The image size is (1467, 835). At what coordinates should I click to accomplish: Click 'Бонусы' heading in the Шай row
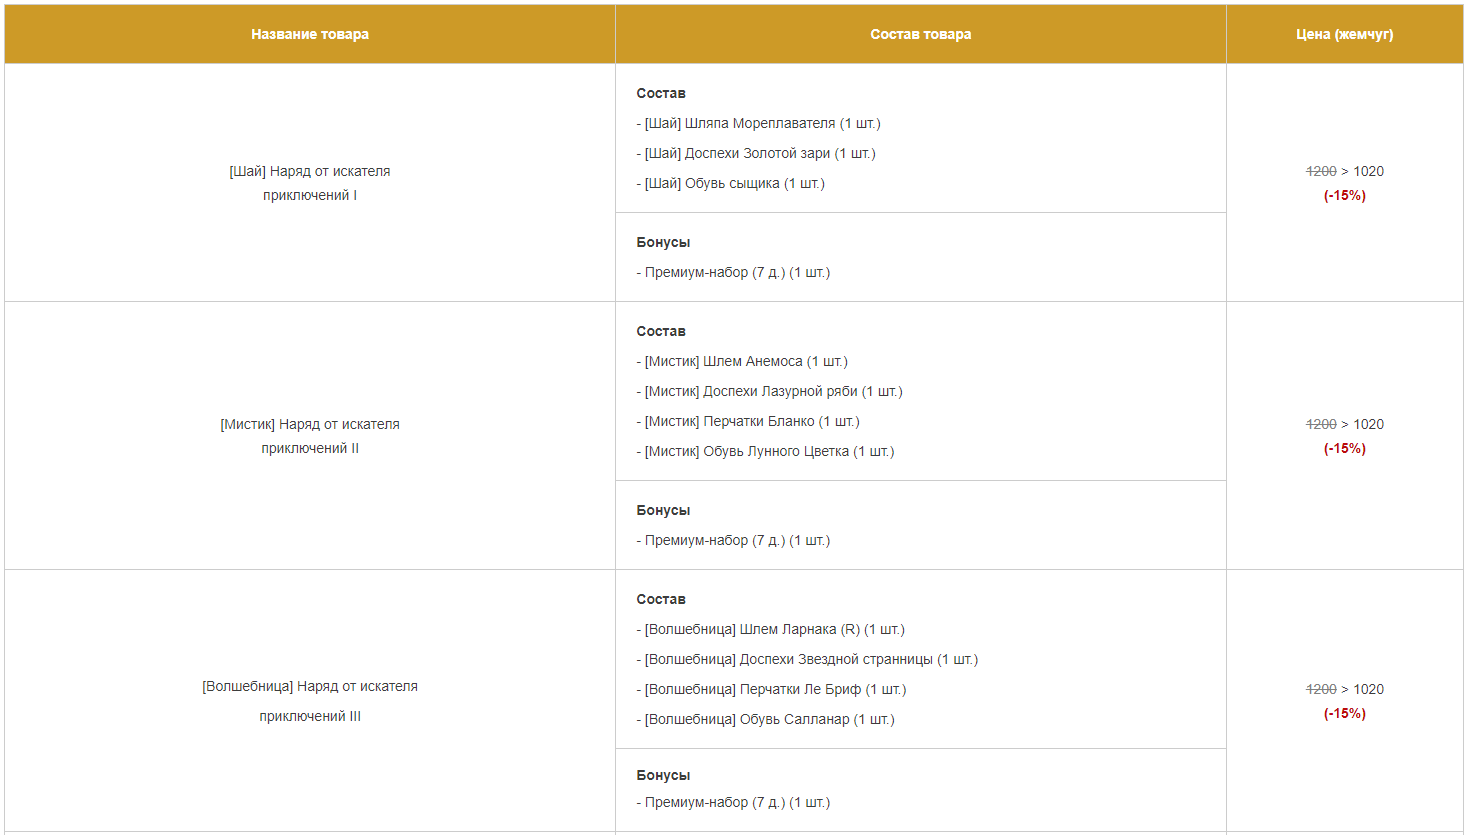point(663,242)
